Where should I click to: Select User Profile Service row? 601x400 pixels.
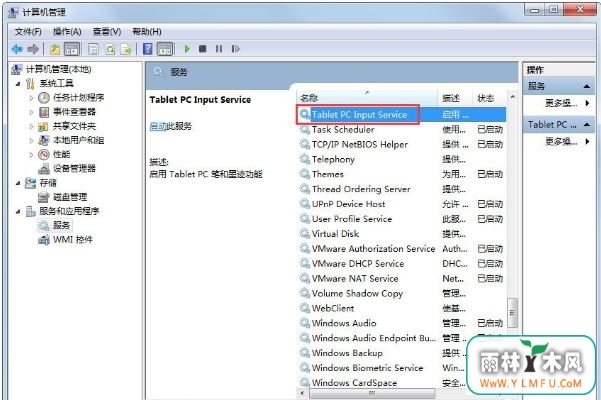coord(402,219)
